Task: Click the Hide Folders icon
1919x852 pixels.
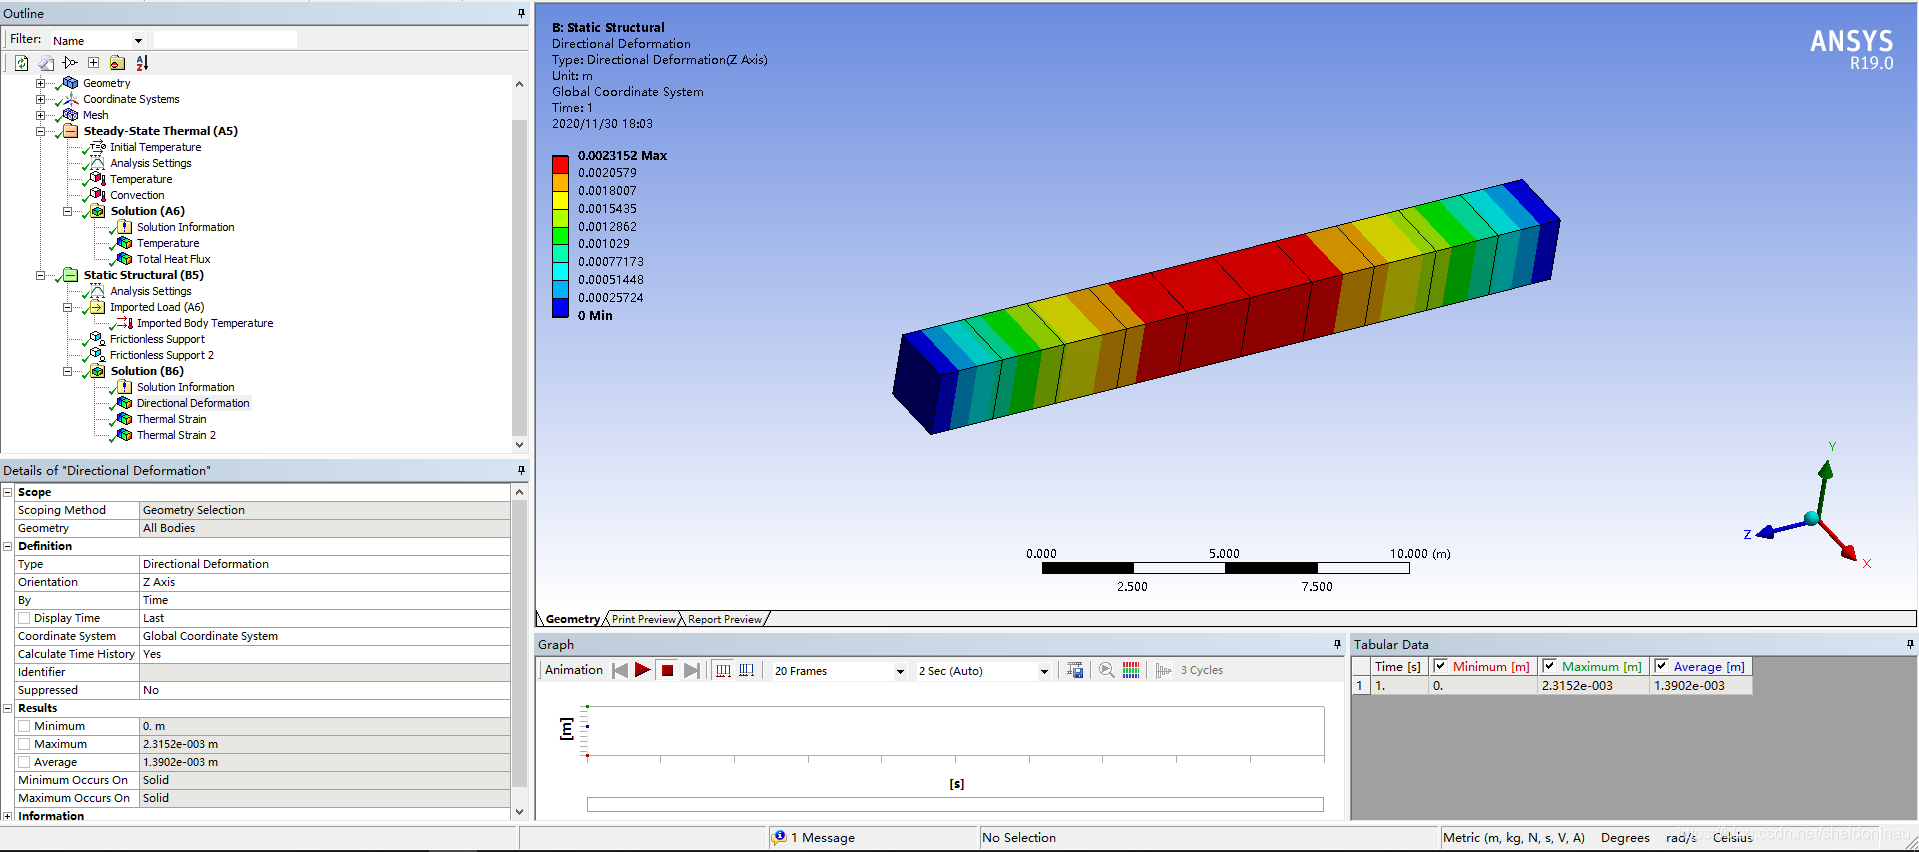Action: coord(117,63)
